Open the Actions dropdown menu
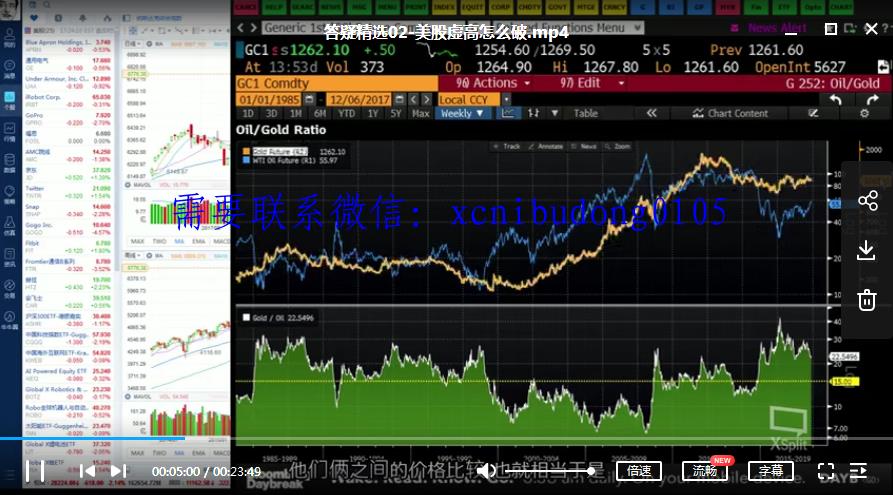 493,83
